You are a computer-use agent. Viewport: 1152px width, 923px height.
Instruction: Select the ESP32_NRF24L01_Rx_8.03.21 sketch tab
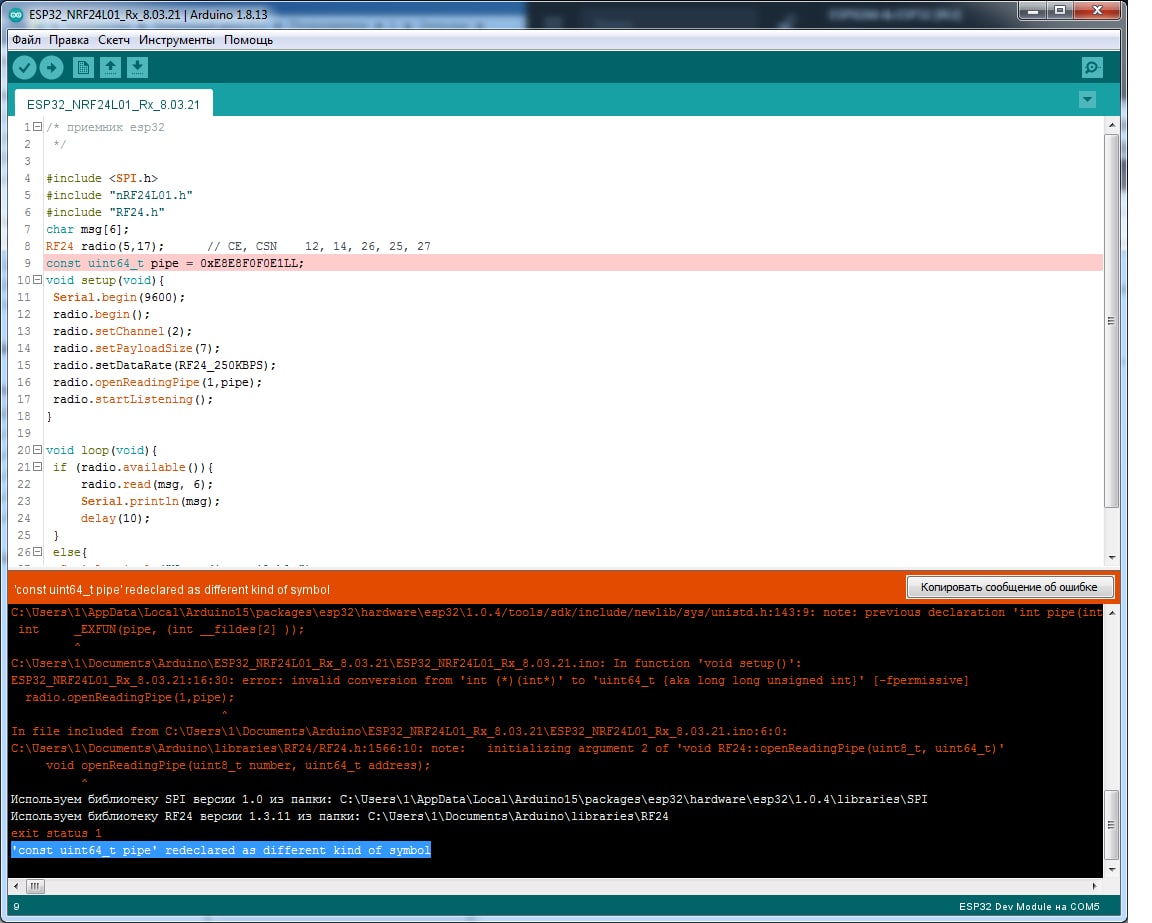pyautogui.click(x=113, y=104)
